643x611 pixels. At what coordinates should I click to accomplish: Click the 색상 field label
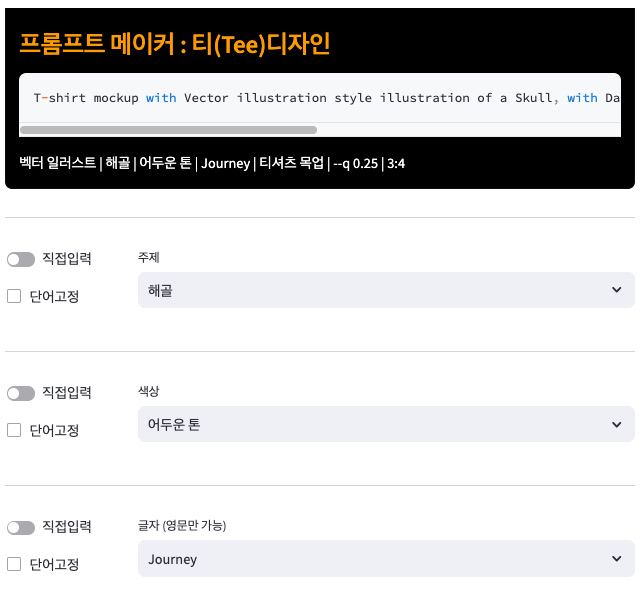149,391
